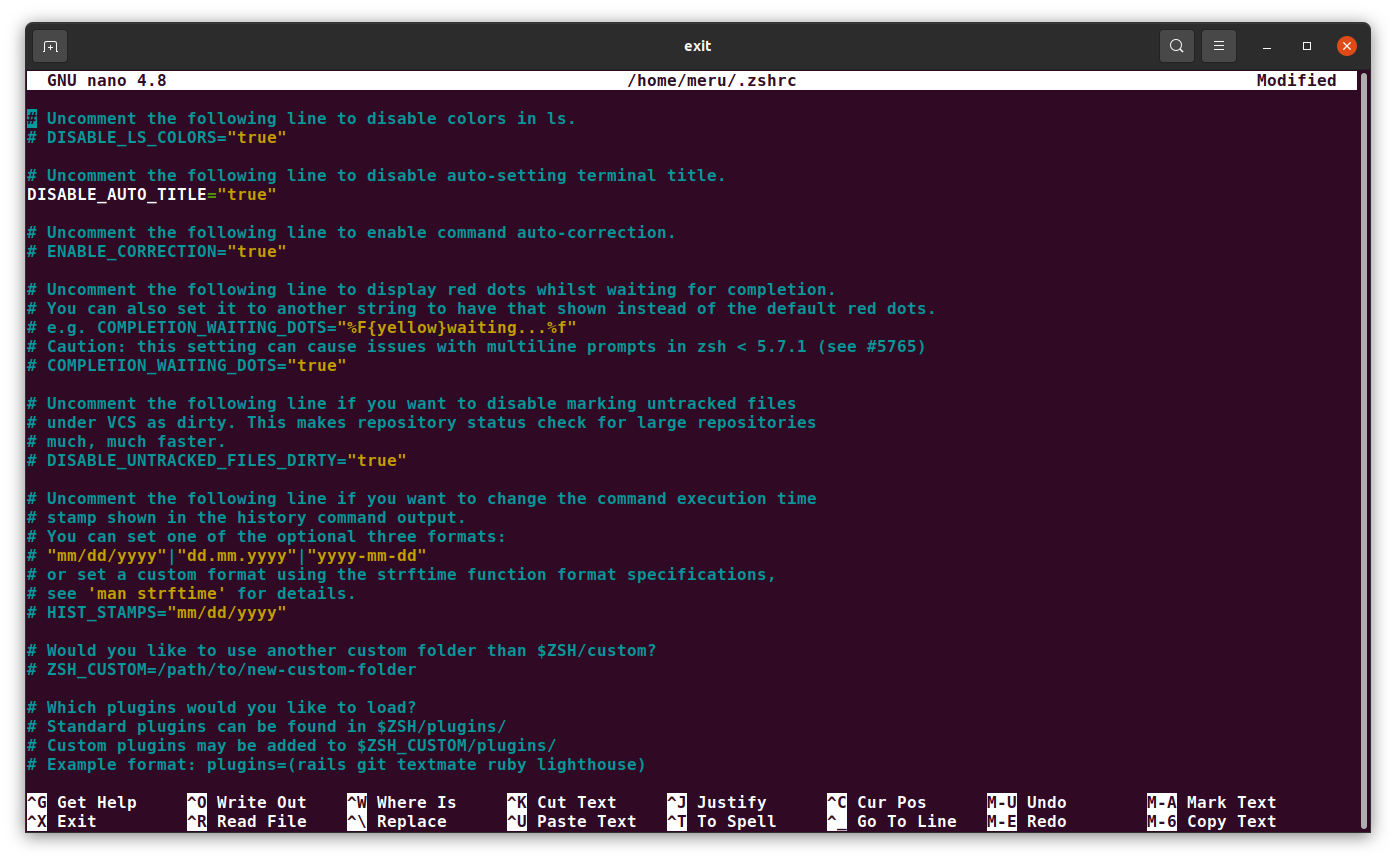Click the Undo shortcut label
Image resolution: width=1396 pixels, height=861 pixels.
click(1046, 802)
